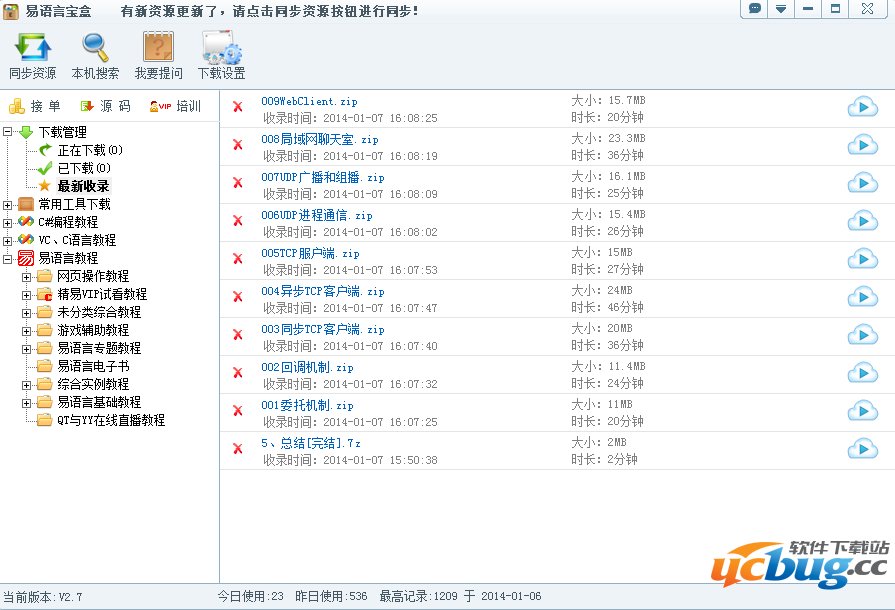Open 本机搜索 local search tool

click(x=95, y=55)
